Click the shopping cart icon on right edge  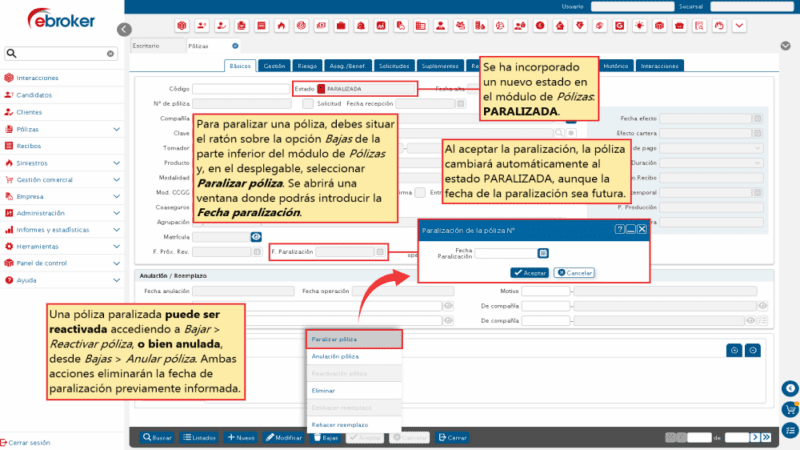[789, 409]
